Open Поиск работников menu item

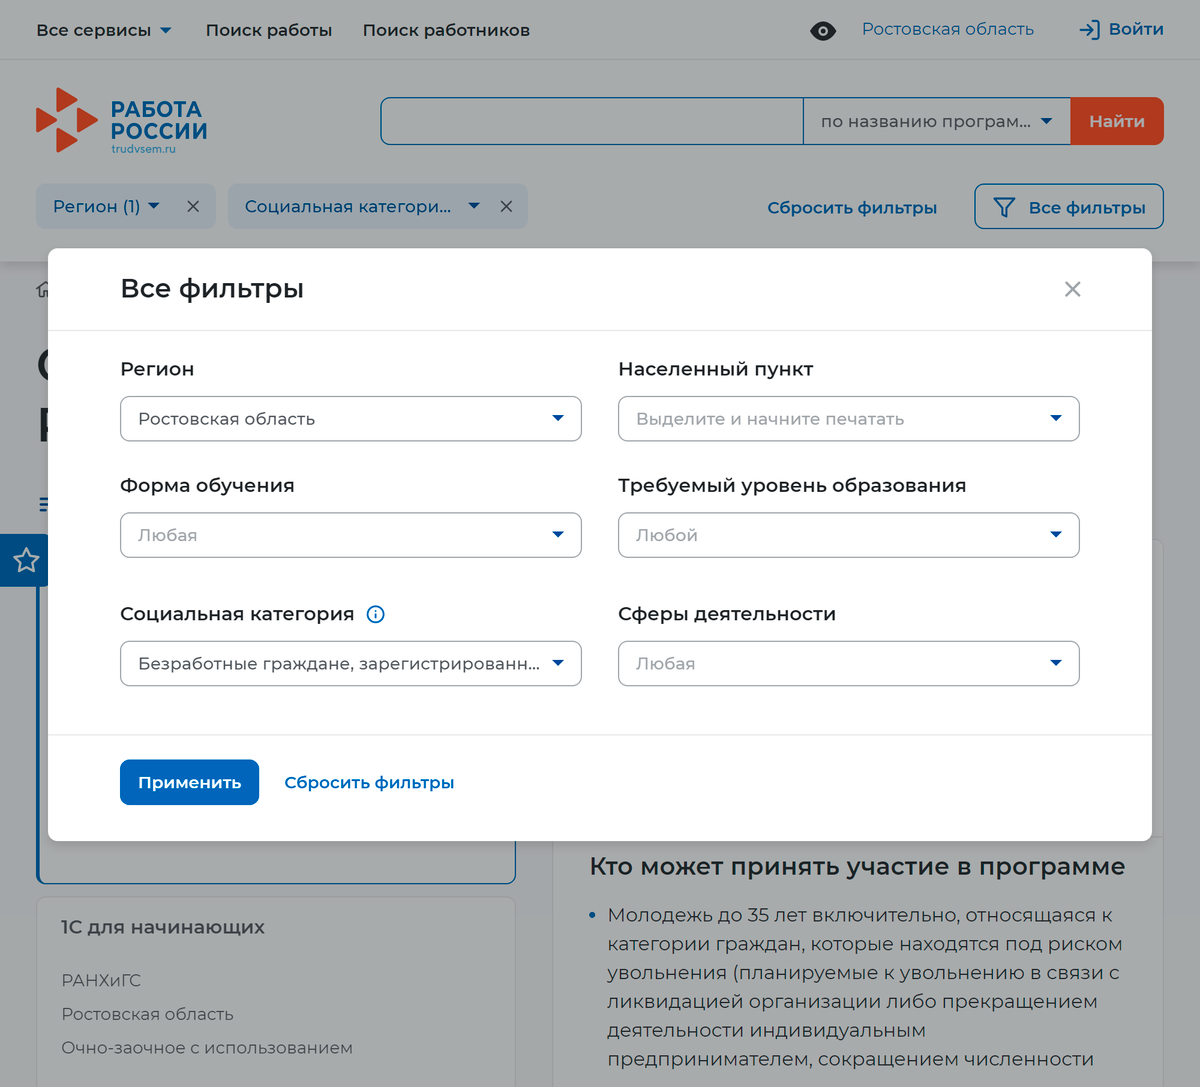(x=446, y=31)
